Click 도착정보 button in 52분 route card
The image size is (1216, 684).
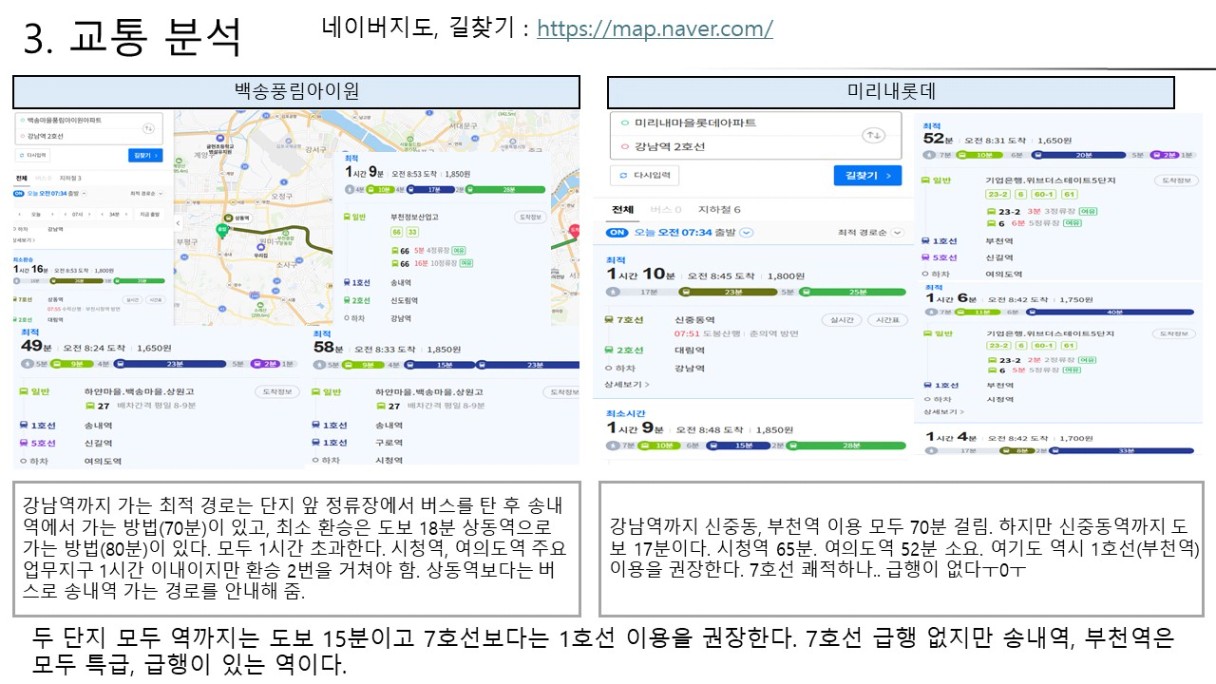click(1175, 180)
